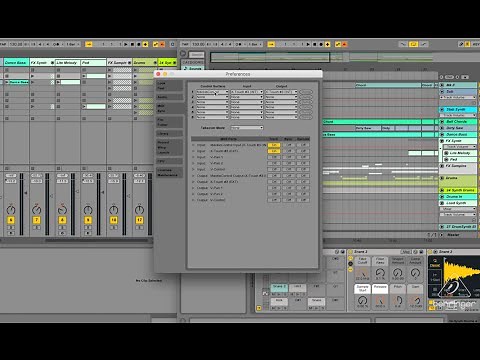The image size is (480, 360).
Task: Launch the Dance Bass clip in session view
Action: (x=7, y=82)
